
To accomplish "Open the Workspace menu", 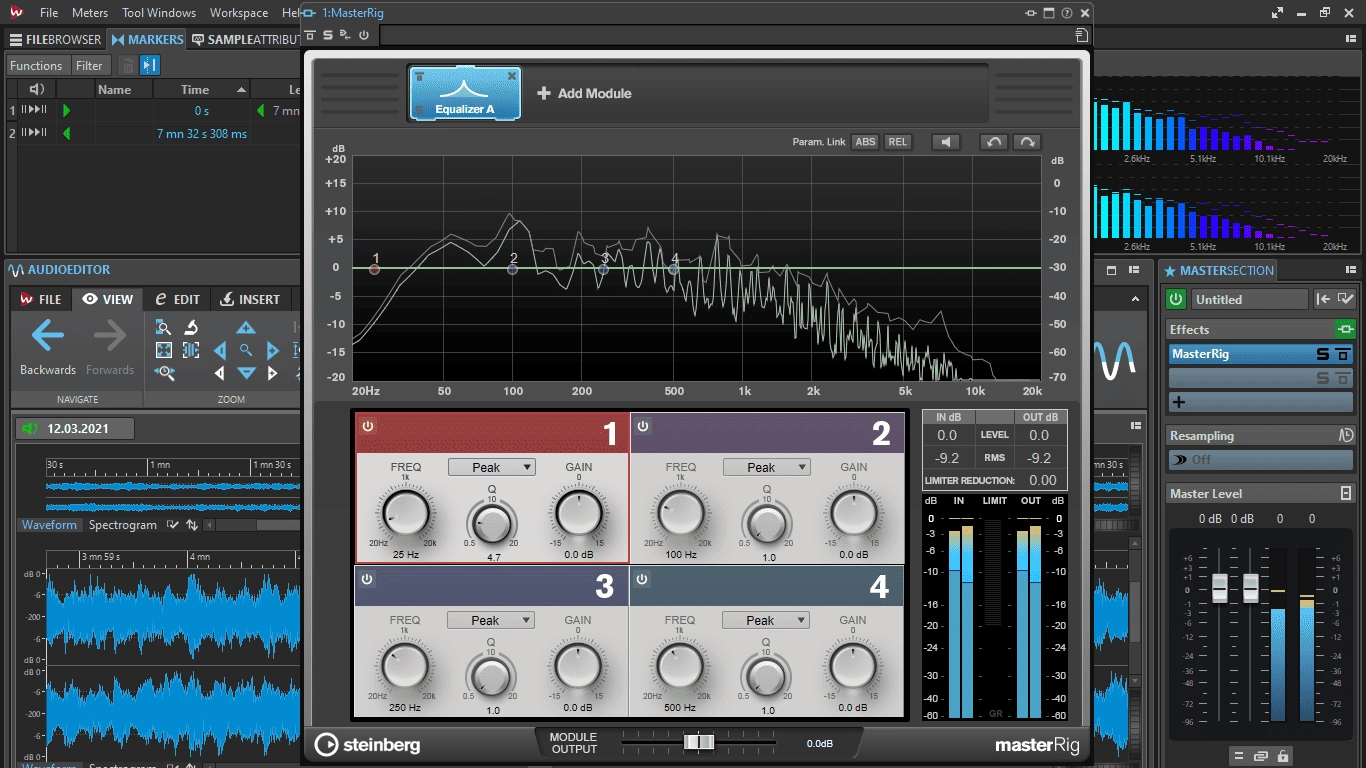I will [x=239, y=13].
